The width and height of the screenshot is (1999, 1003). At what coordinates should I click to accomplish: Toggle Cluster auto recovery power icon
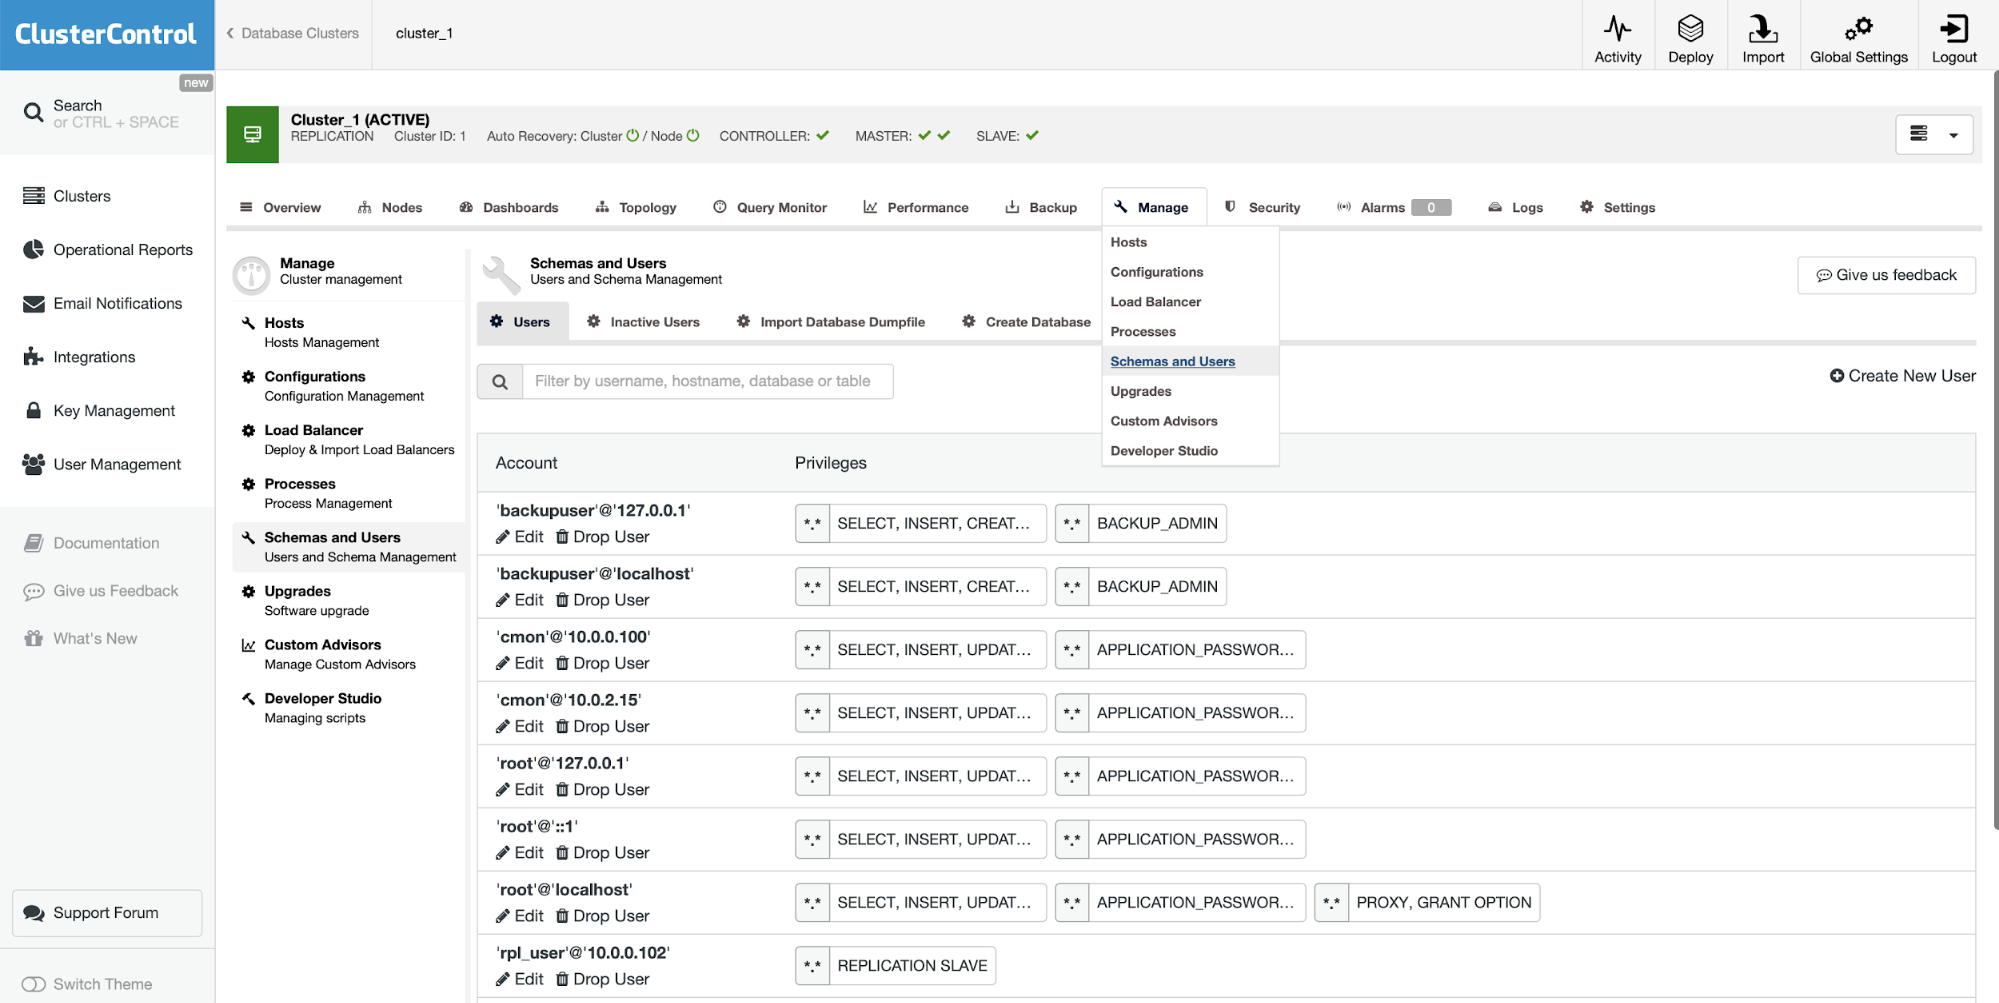coord(632,136)
